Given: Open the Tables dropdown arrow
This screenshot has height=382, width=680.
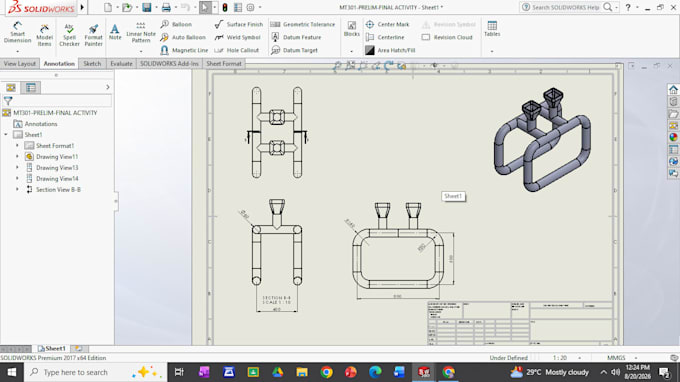Looking at the screenshot, I should (x=492, y=52).
